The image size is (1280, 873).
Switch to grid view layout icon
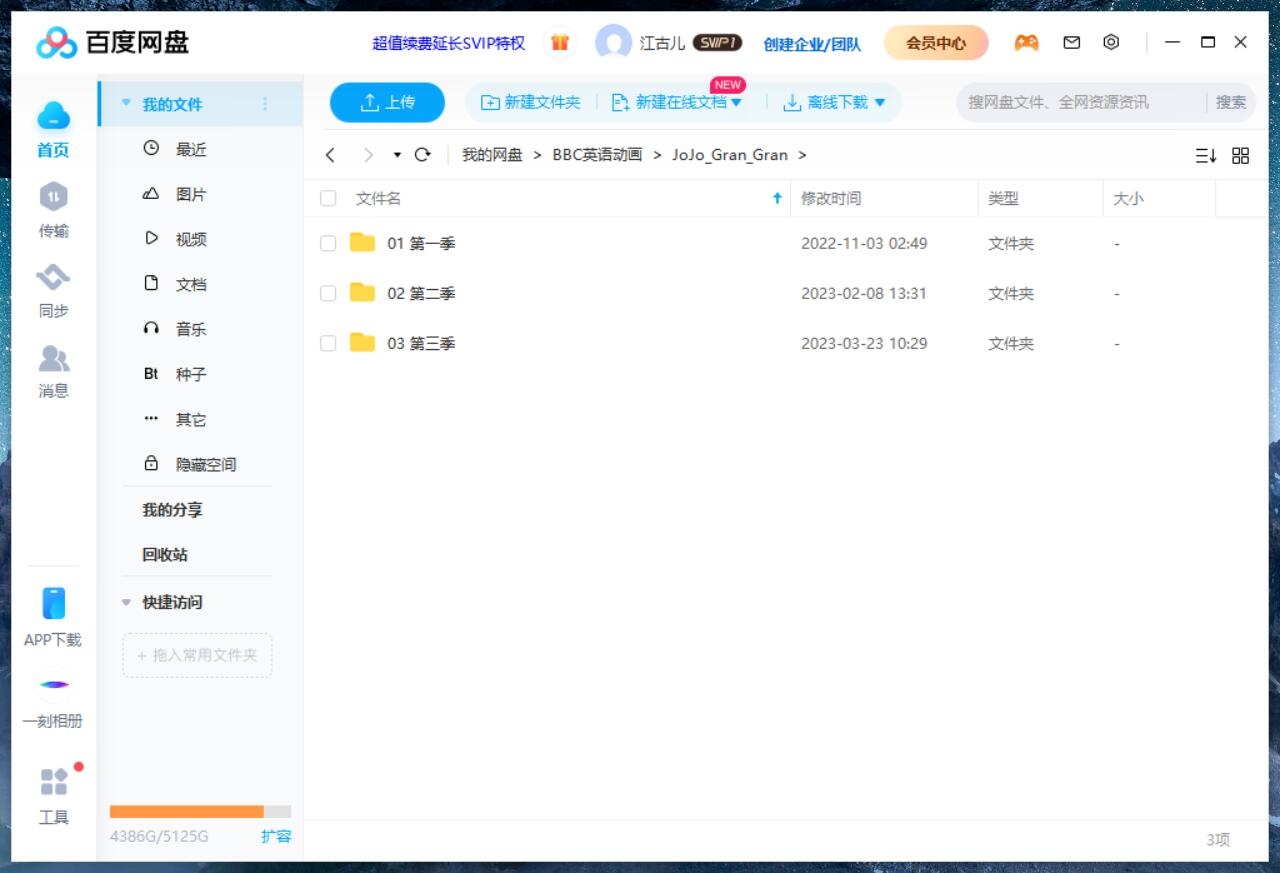click(x=1240, y=155)
